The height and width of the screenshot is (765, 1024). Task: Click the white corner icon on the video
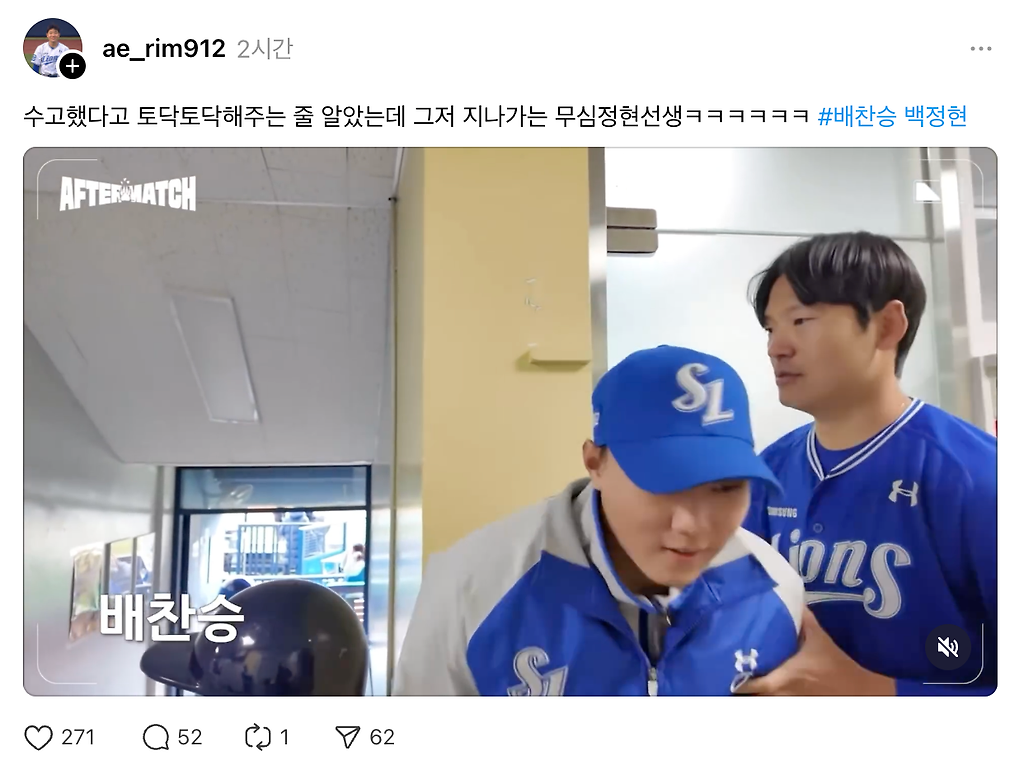click(927, 191)
